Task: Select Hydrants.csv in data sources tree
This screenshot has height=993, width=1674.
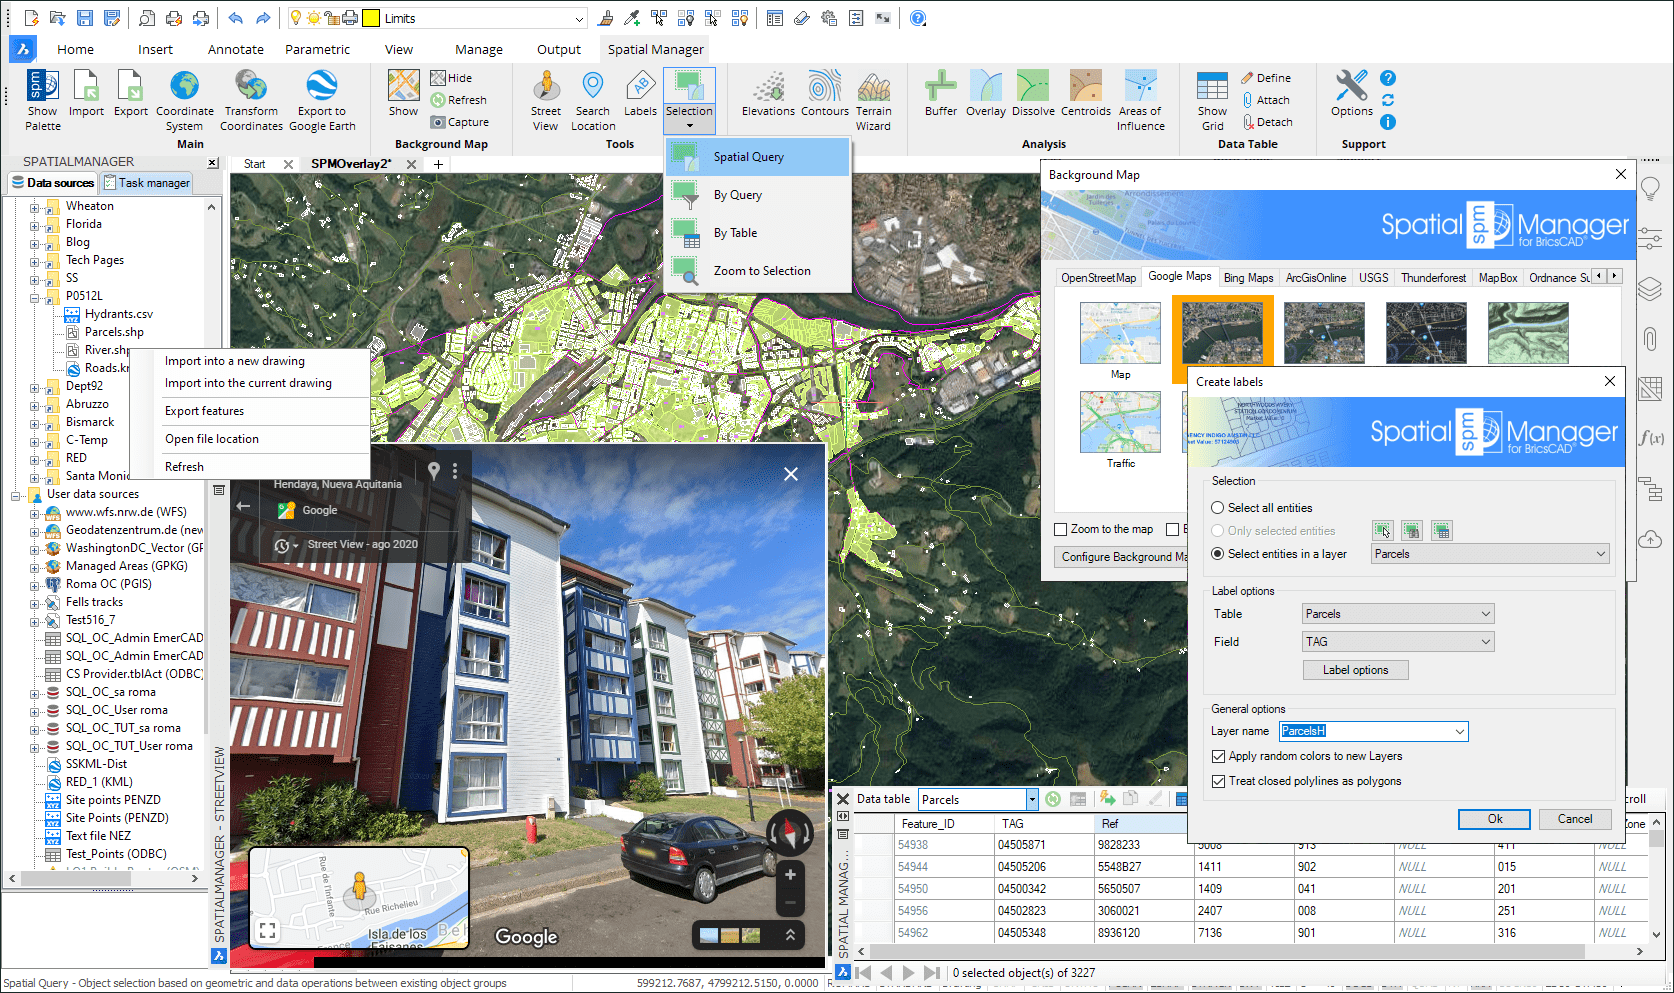Action: coord(118,314)
